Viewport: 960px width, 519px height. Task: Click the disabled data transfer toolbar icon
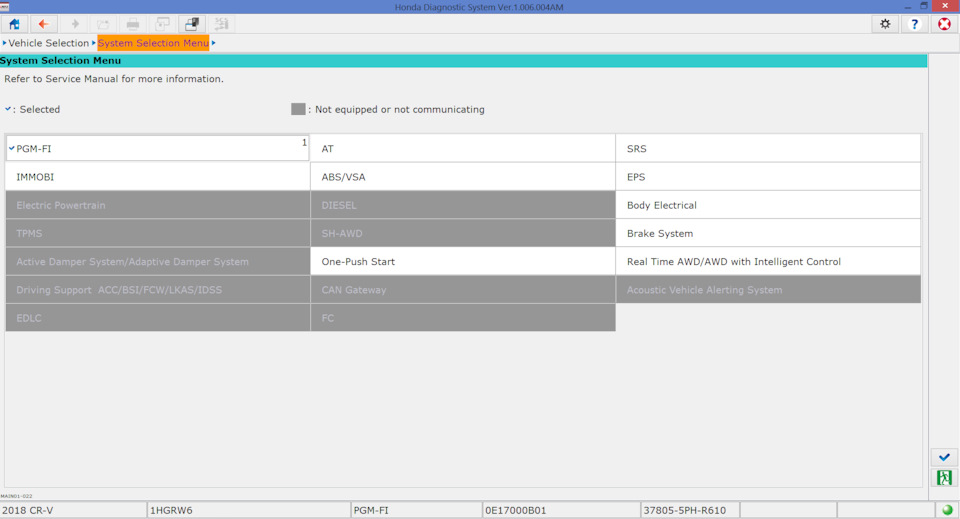[x=221, y=24]
